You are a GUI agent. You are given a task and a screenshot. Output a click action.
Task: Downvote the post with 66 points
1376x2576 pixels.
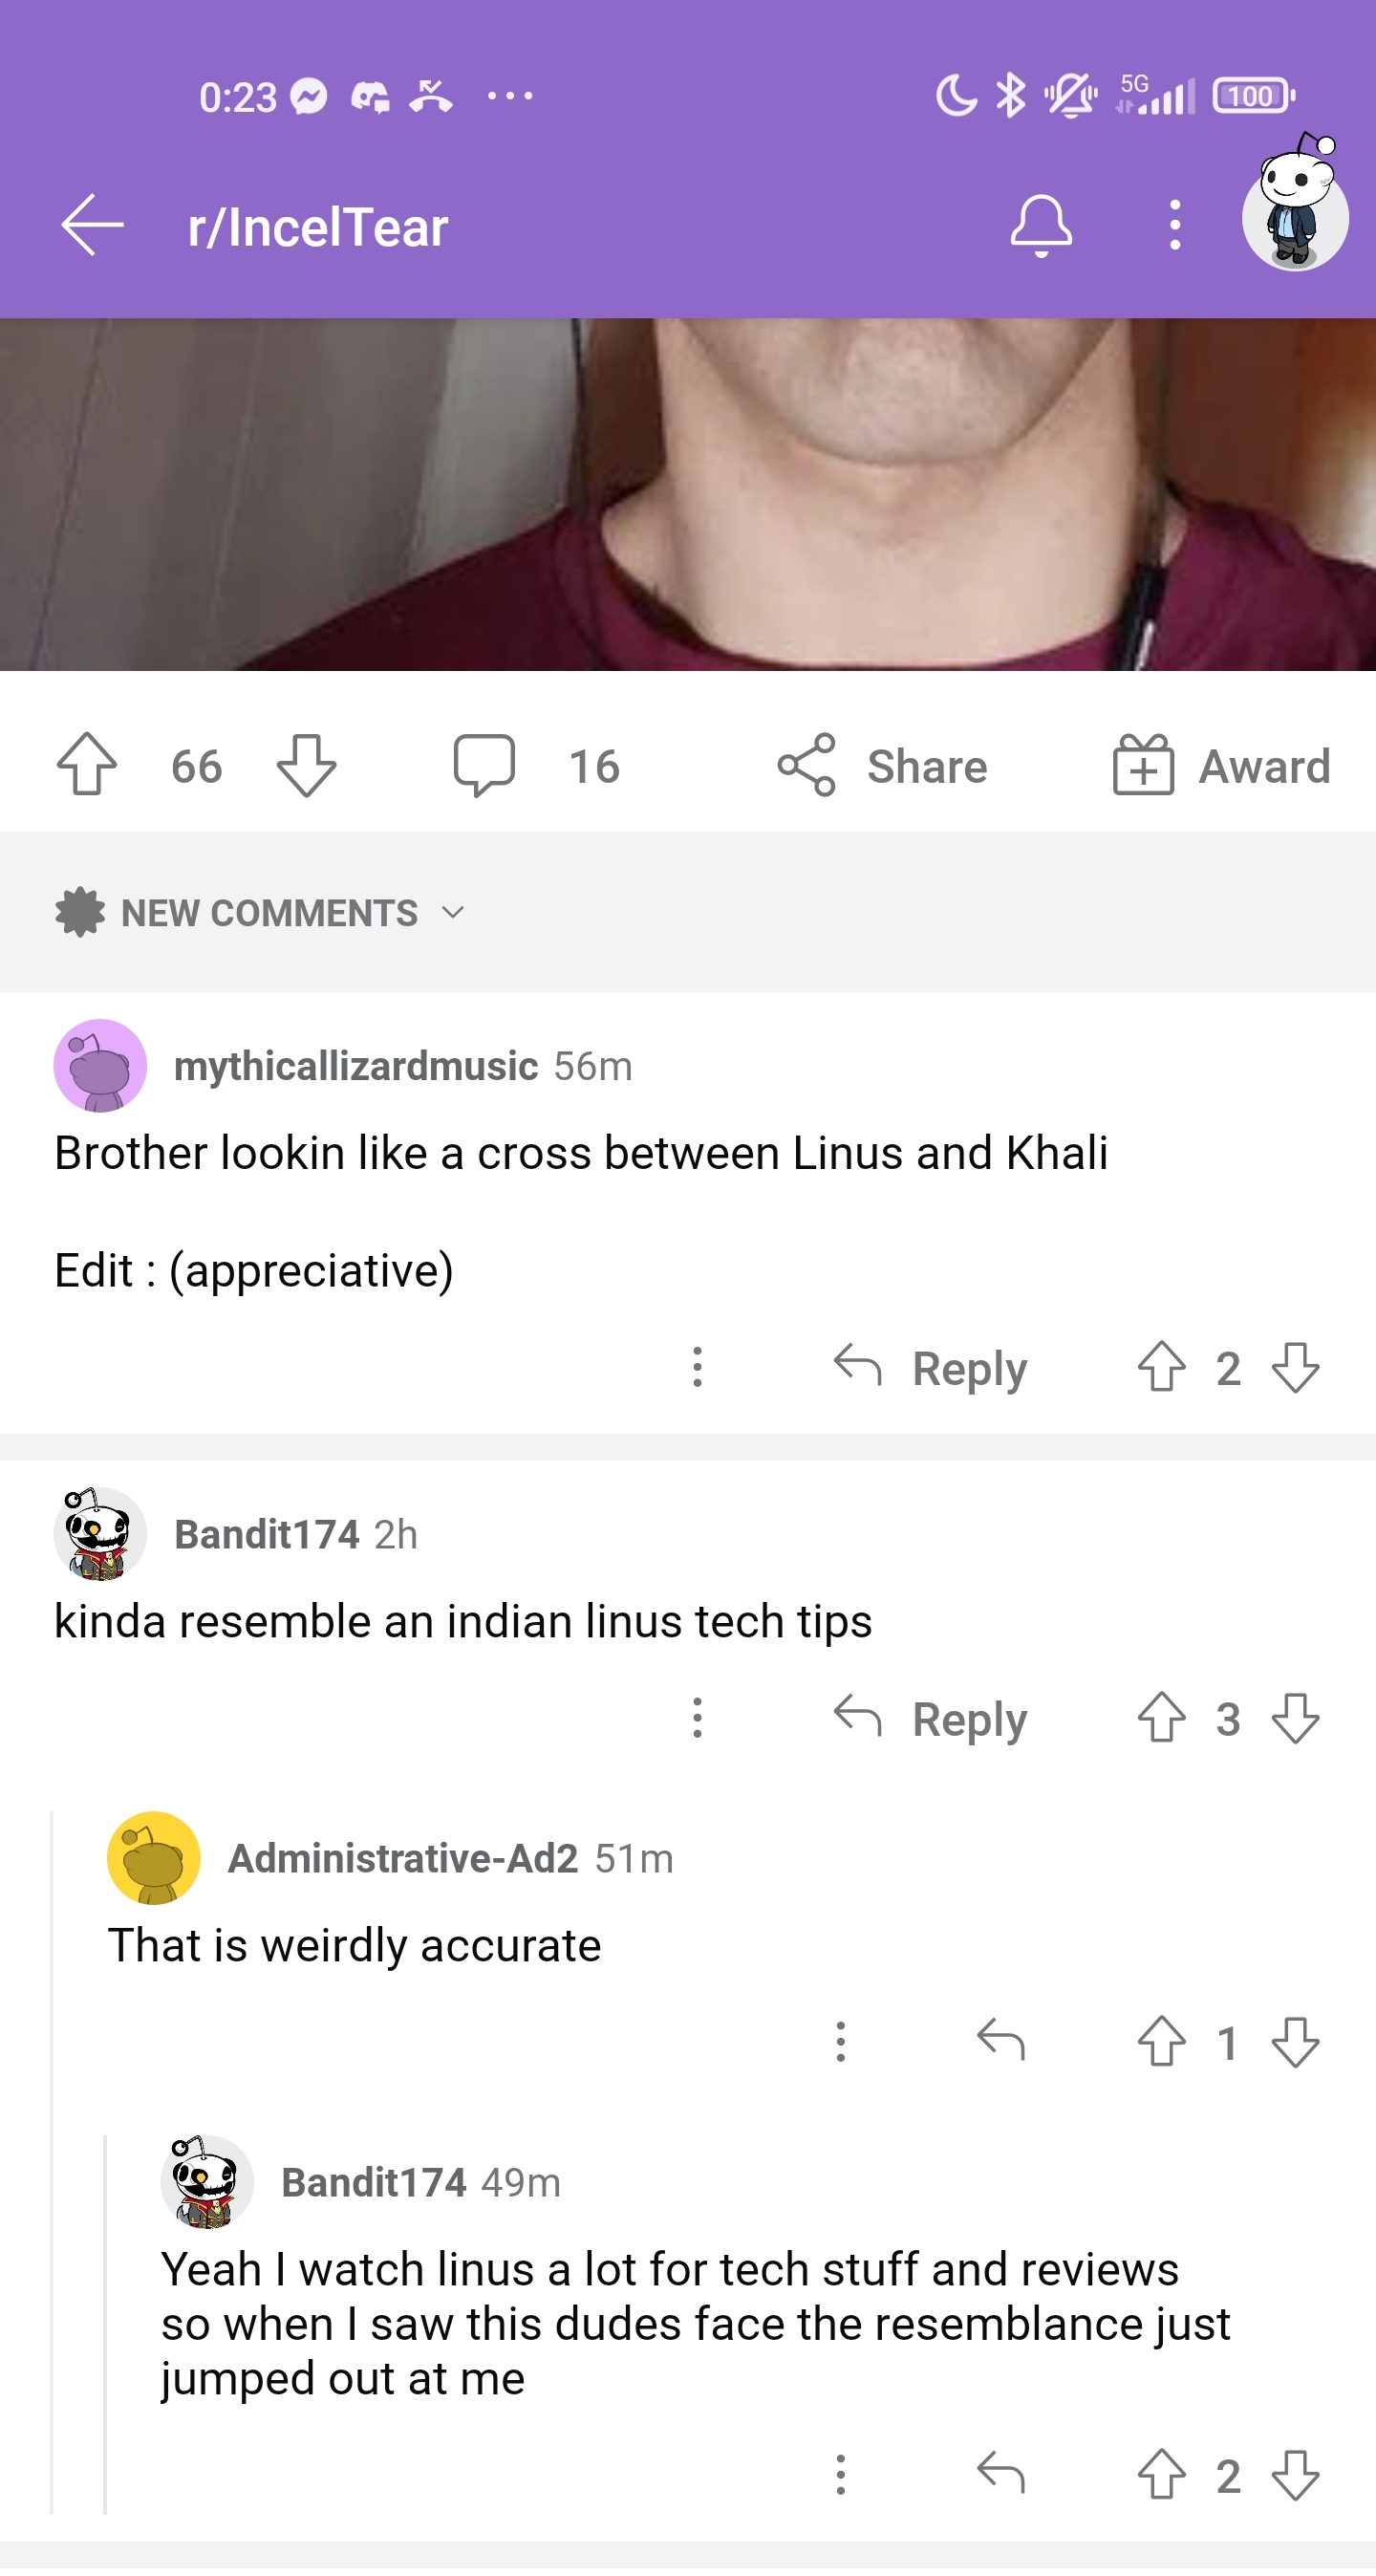pos(306,766)
